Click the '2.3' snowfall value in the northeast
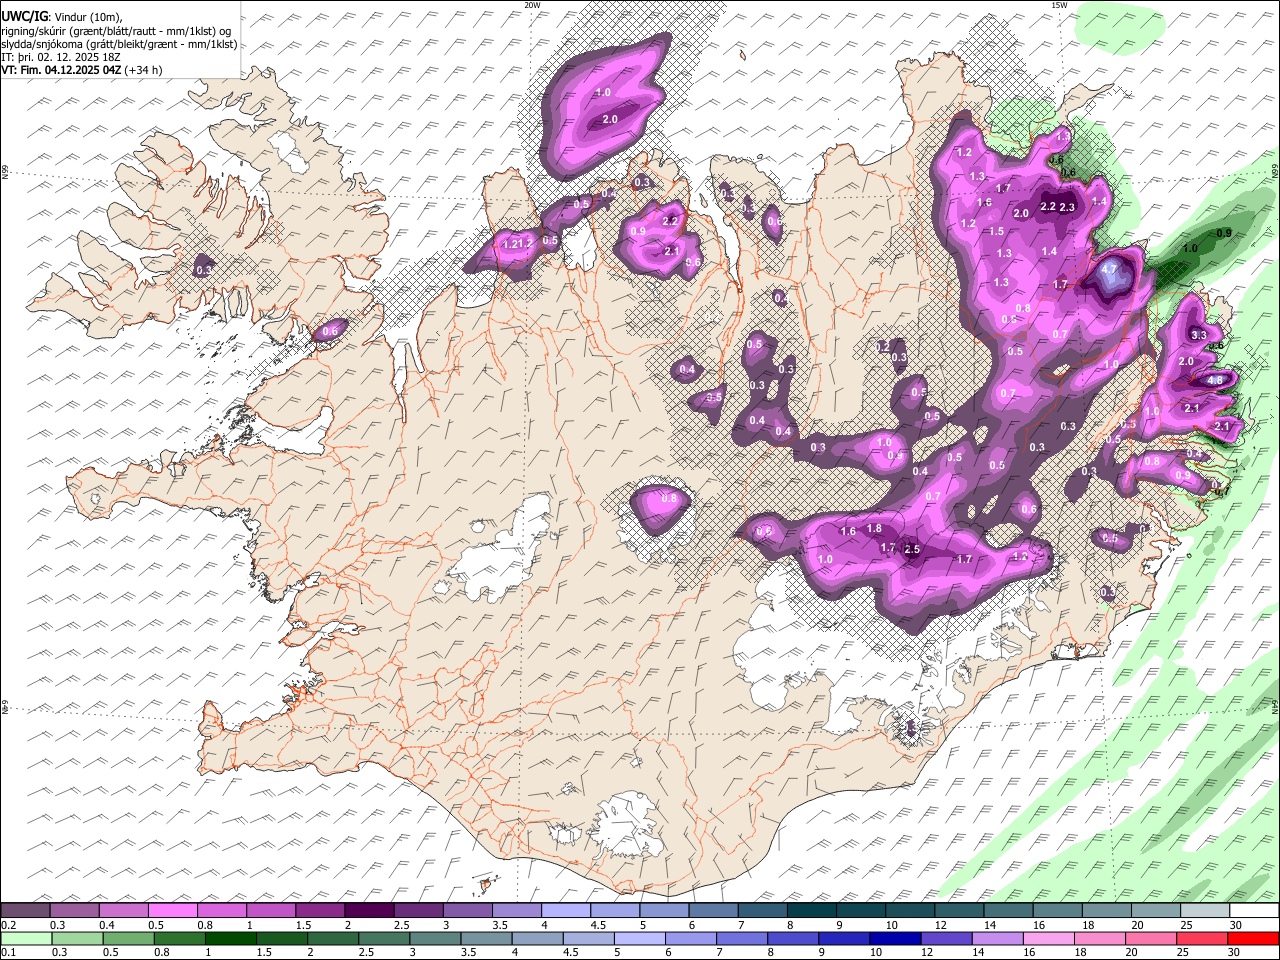The image size is (1280, 960). pos(1067,208)
